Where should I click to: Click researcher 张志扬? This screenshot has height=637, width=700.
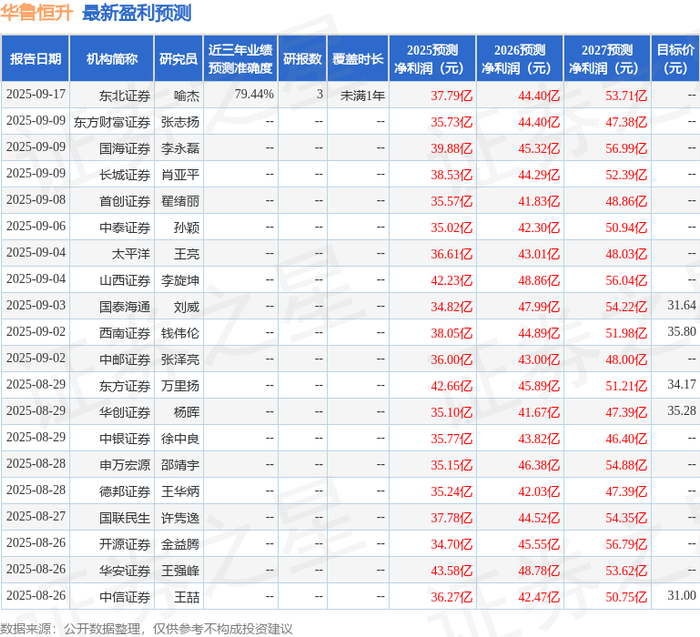click(180, 122)
